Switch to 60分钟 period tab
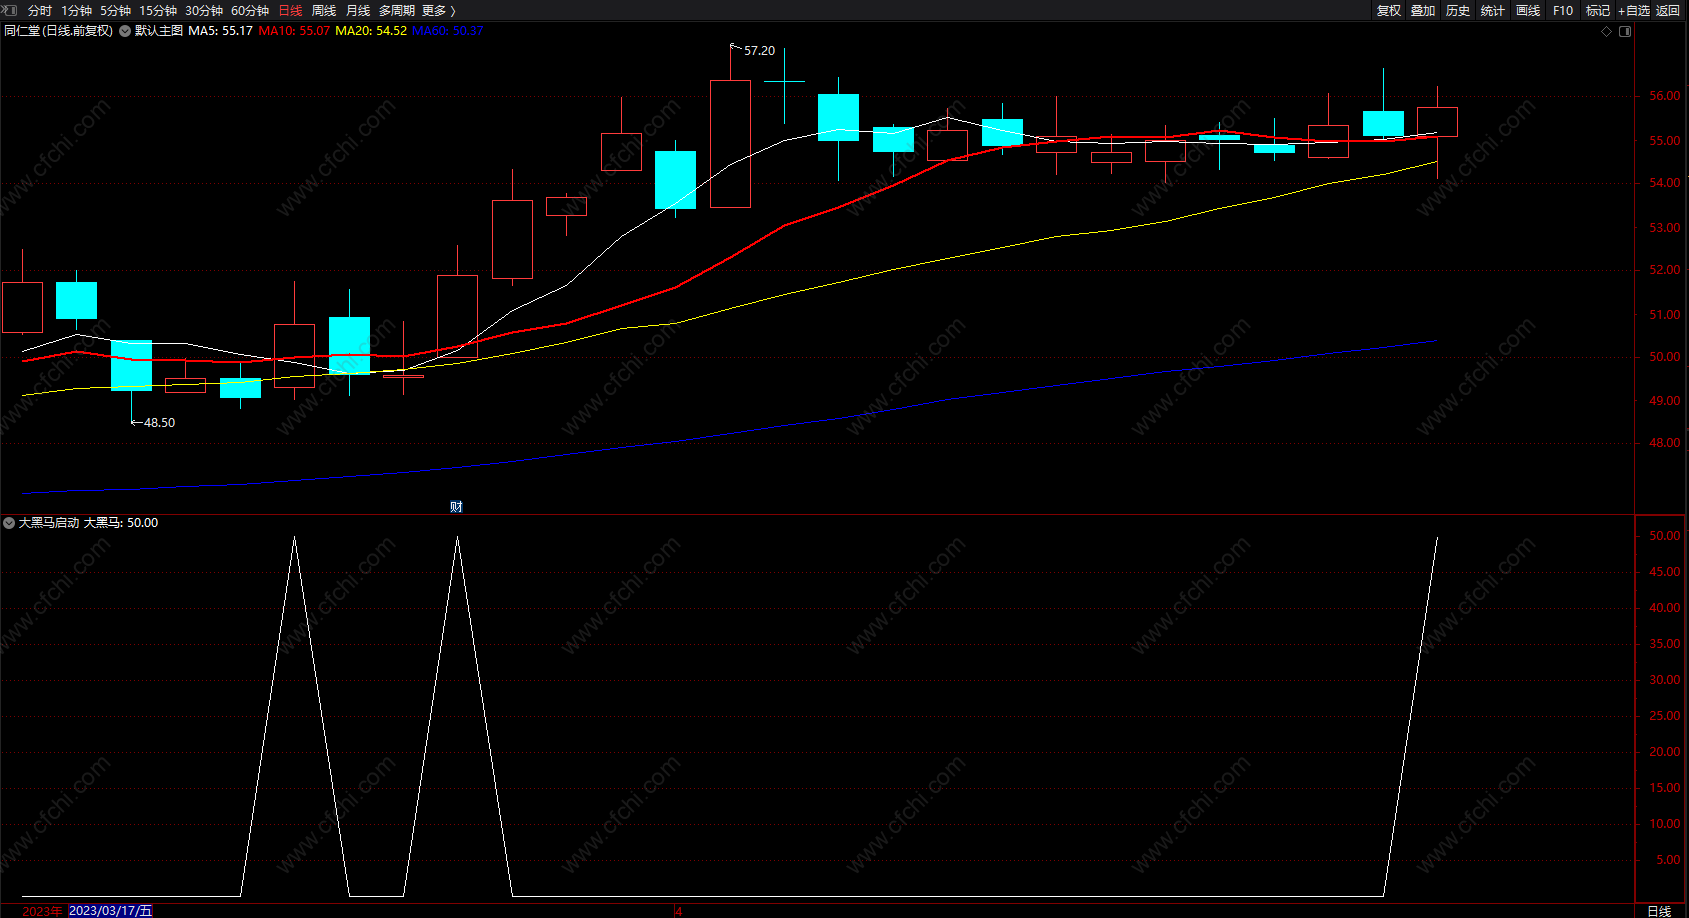The image size is (1689, 918). pos(250,10)
